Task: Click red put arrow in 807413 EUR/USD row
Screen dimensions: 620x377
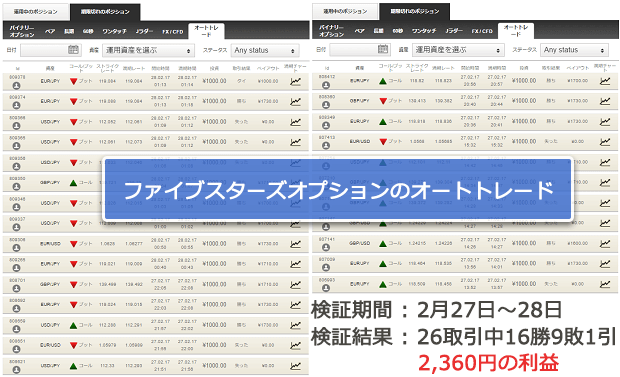Action: point(383,141)
